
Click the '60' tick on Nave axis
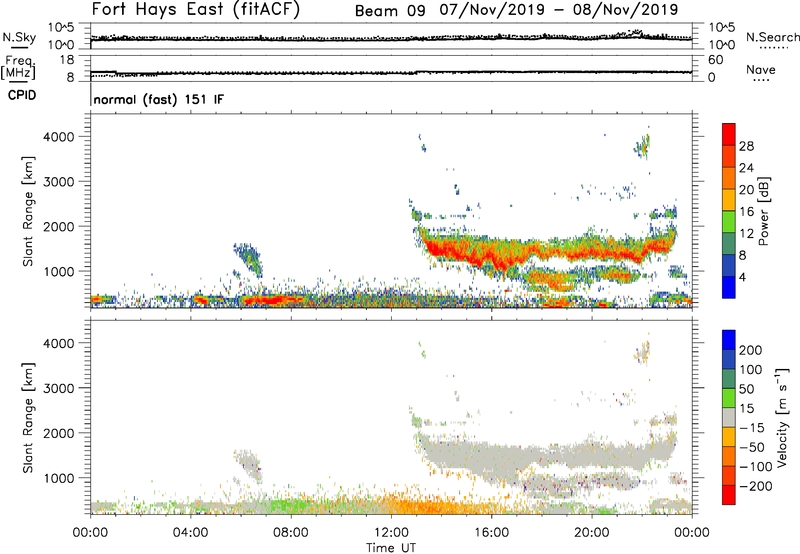(715, 60)
